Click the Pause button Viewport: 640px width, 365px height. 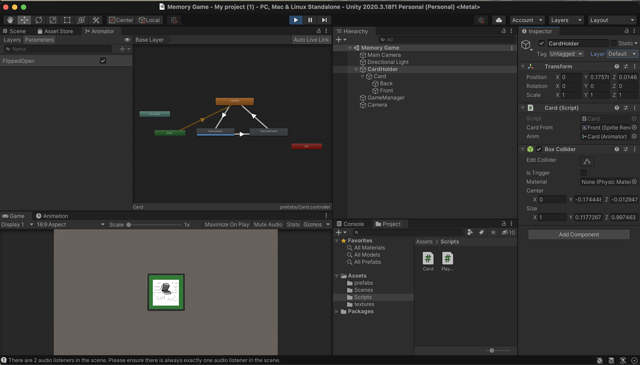click(x=310, y=20)
